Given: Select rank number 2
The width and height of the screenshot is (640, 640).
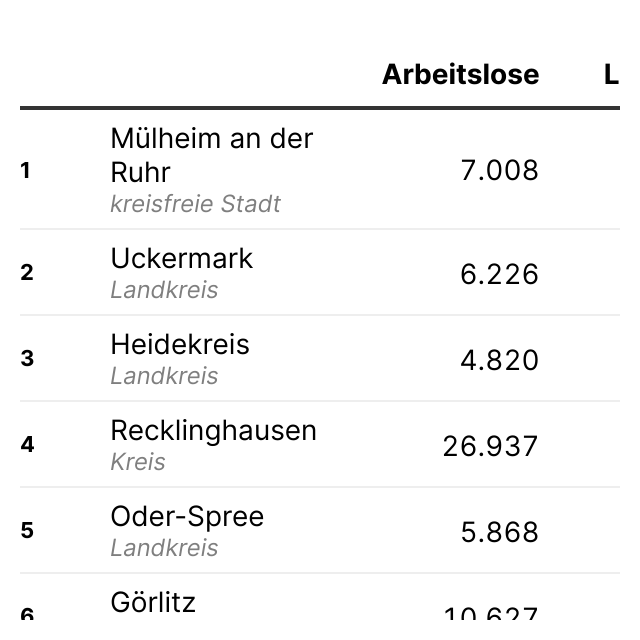Looking at the screenshot, I should pos(27,273).
